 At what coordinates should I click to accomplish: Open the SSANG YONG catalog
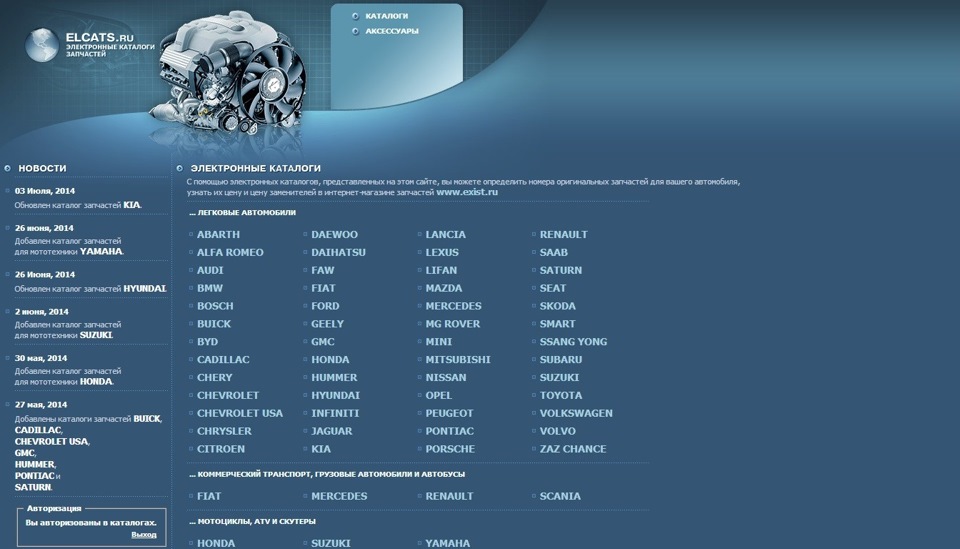pos(573,342)
